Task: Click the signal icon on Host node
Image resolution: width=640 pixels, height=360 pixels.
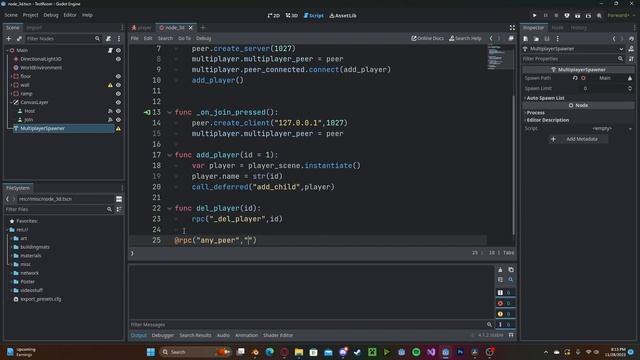Action: pos(110,111)
